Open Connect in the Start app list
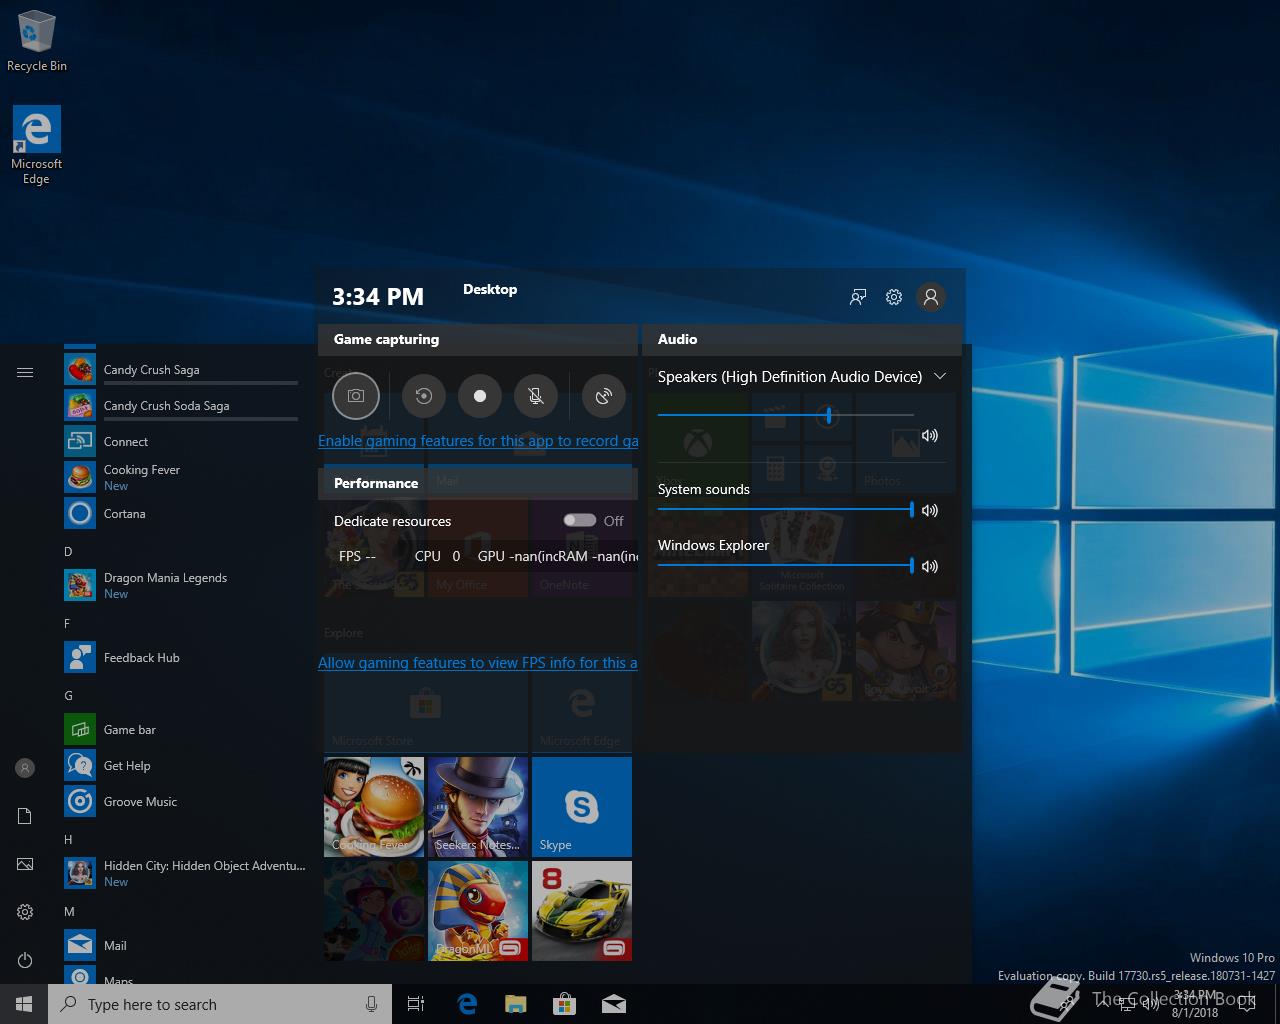This screenshot has width=1280, height=1024. [186, 442]
